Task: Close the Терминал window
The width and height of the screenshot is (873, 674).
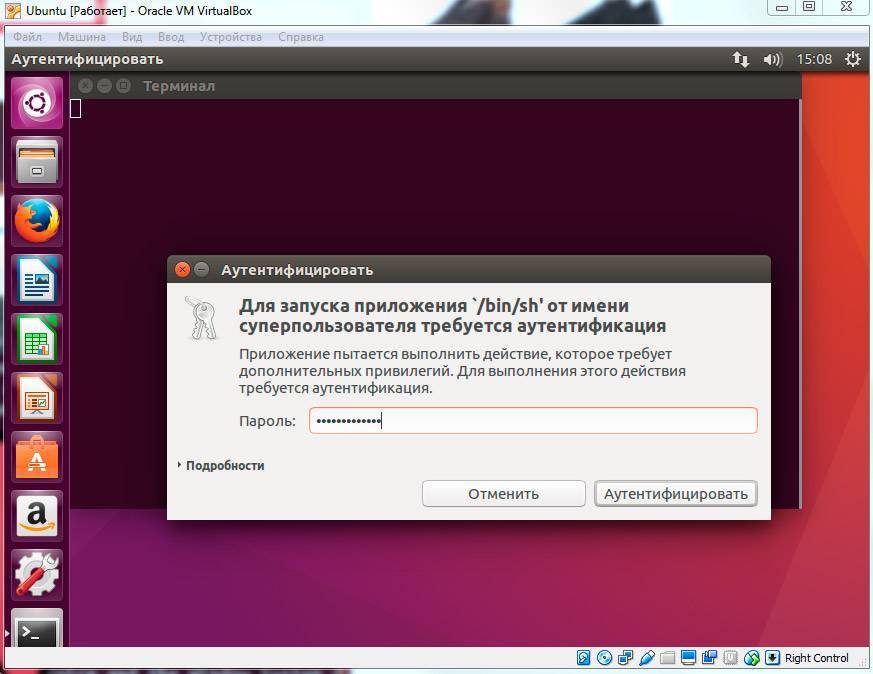Action: tap(85, 86)
